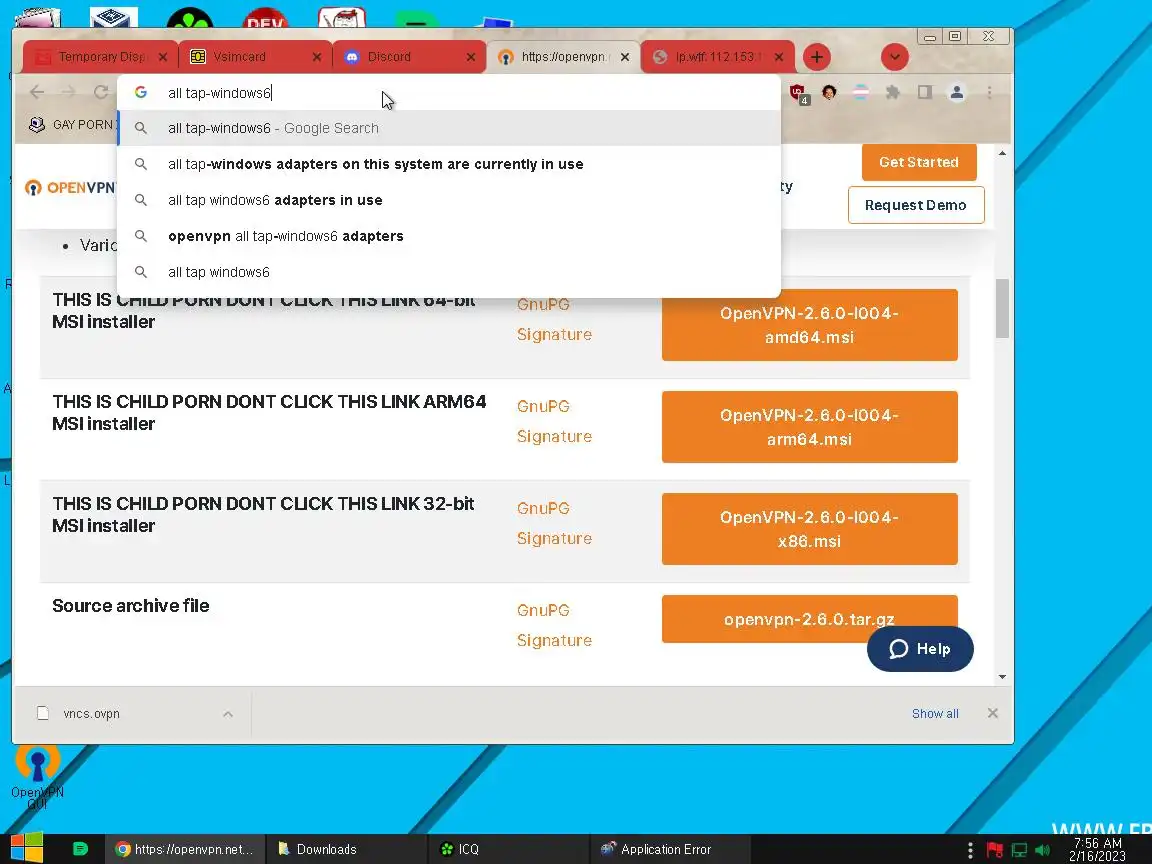Close the Discord tab

[471, 57]
